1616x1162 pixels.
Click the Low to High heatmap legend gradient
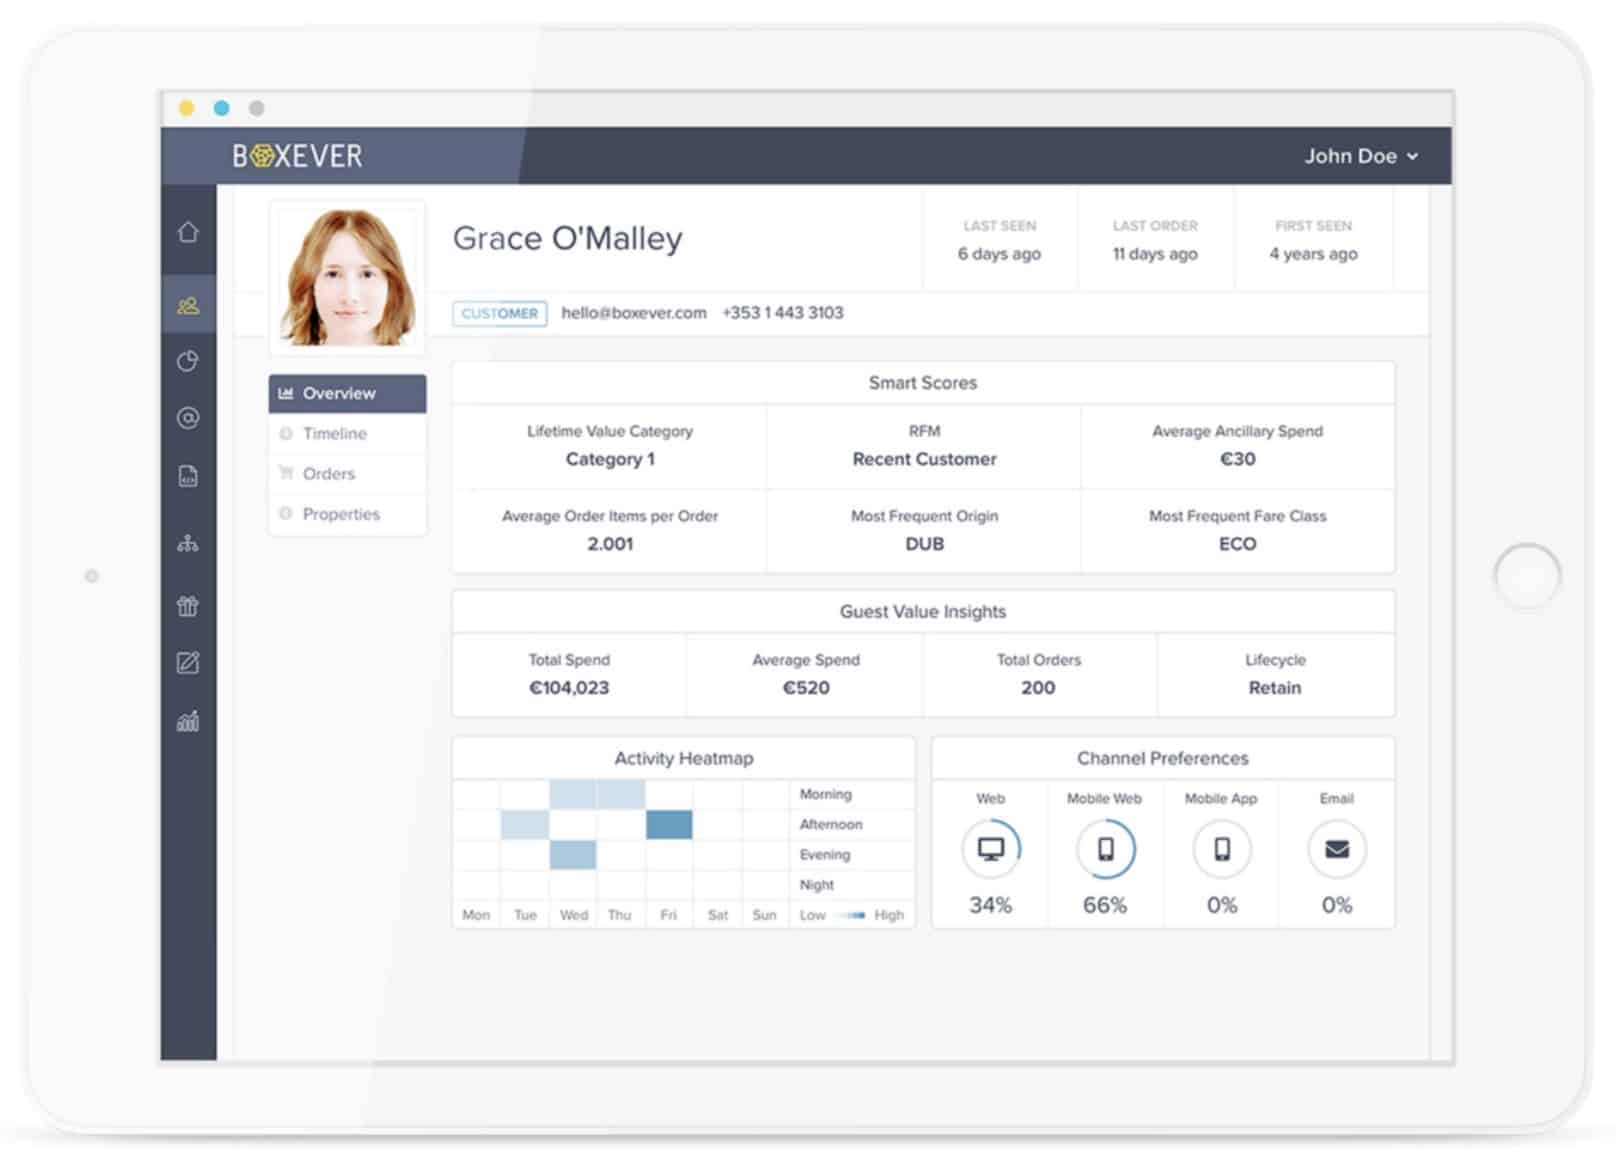(x=852, y=915)
